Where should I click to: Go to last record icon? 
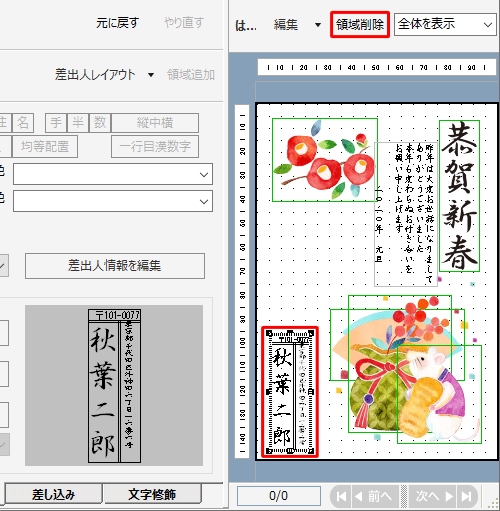click(467, 496)
